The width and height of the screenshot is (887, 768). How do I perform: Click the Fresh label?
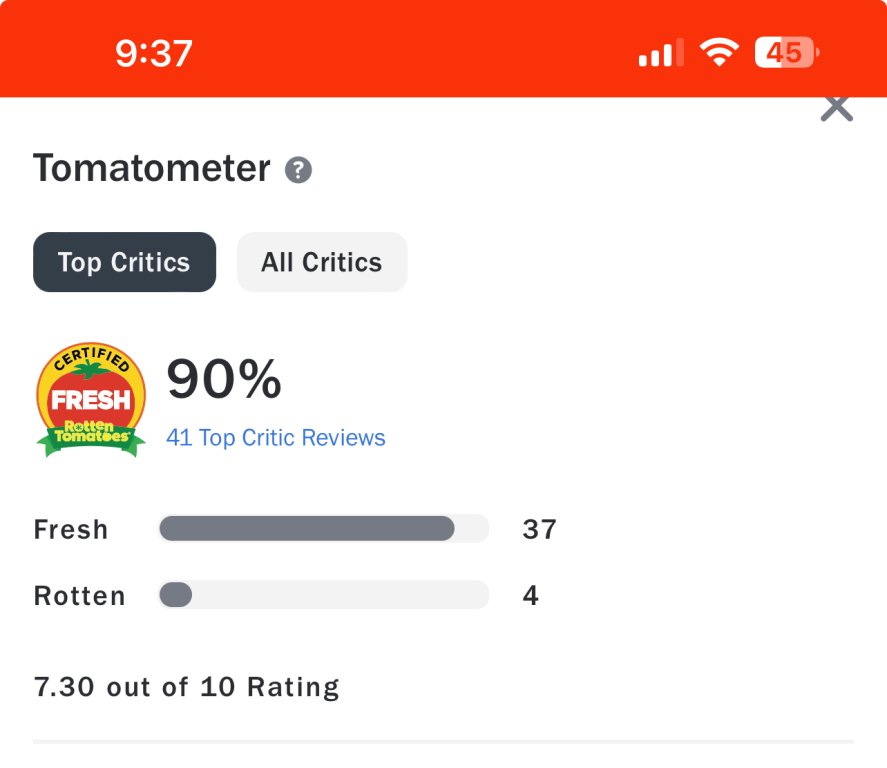click(71, 529)
